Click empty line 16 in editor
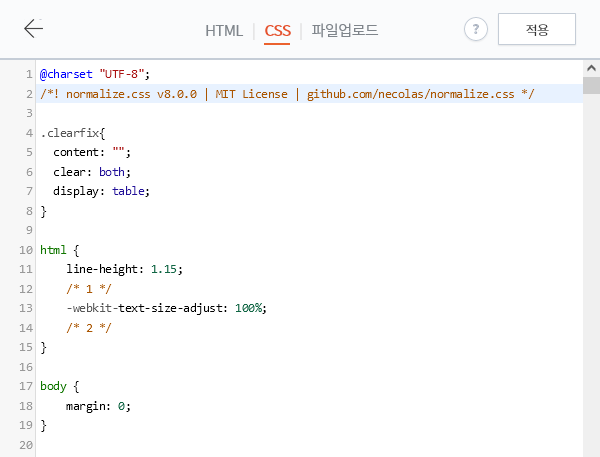The width and height of the screenshot is (600, 457). [x=309, y=367]
